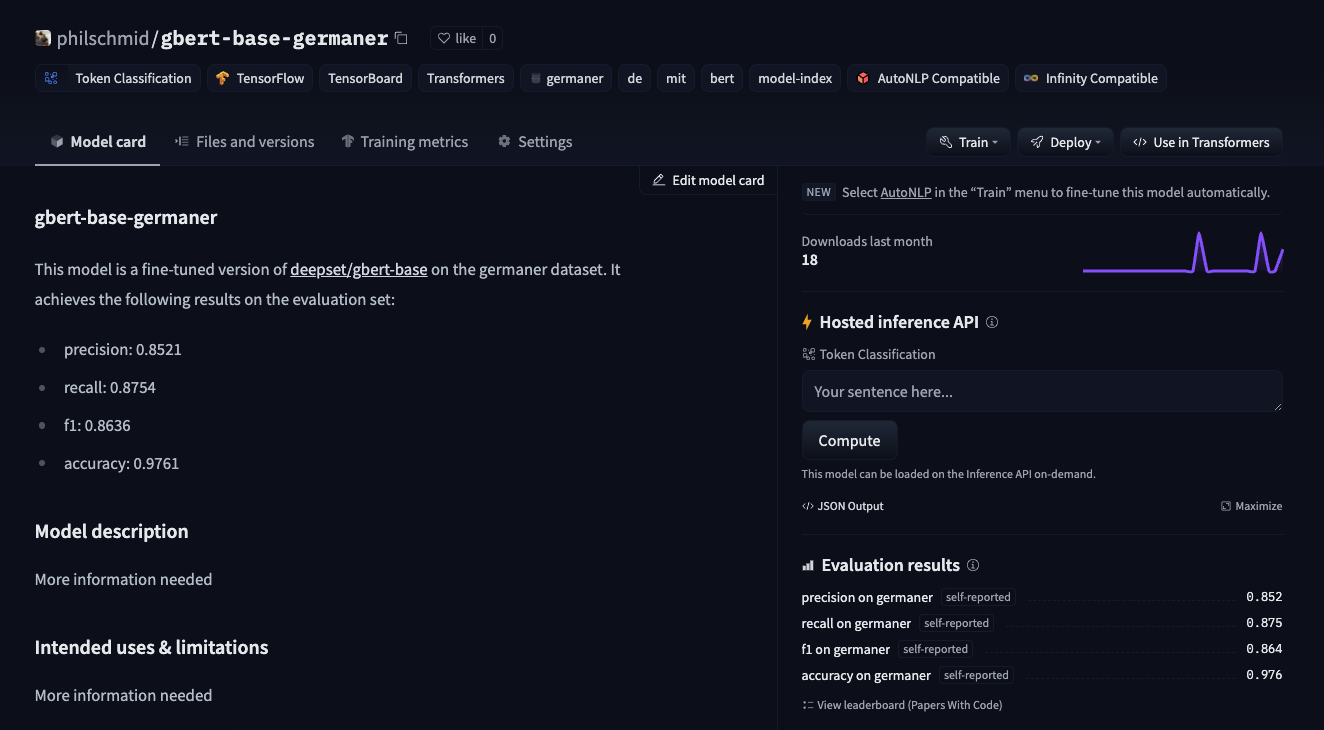Open the AutoNLP Compatible tag

coord(928,78)
